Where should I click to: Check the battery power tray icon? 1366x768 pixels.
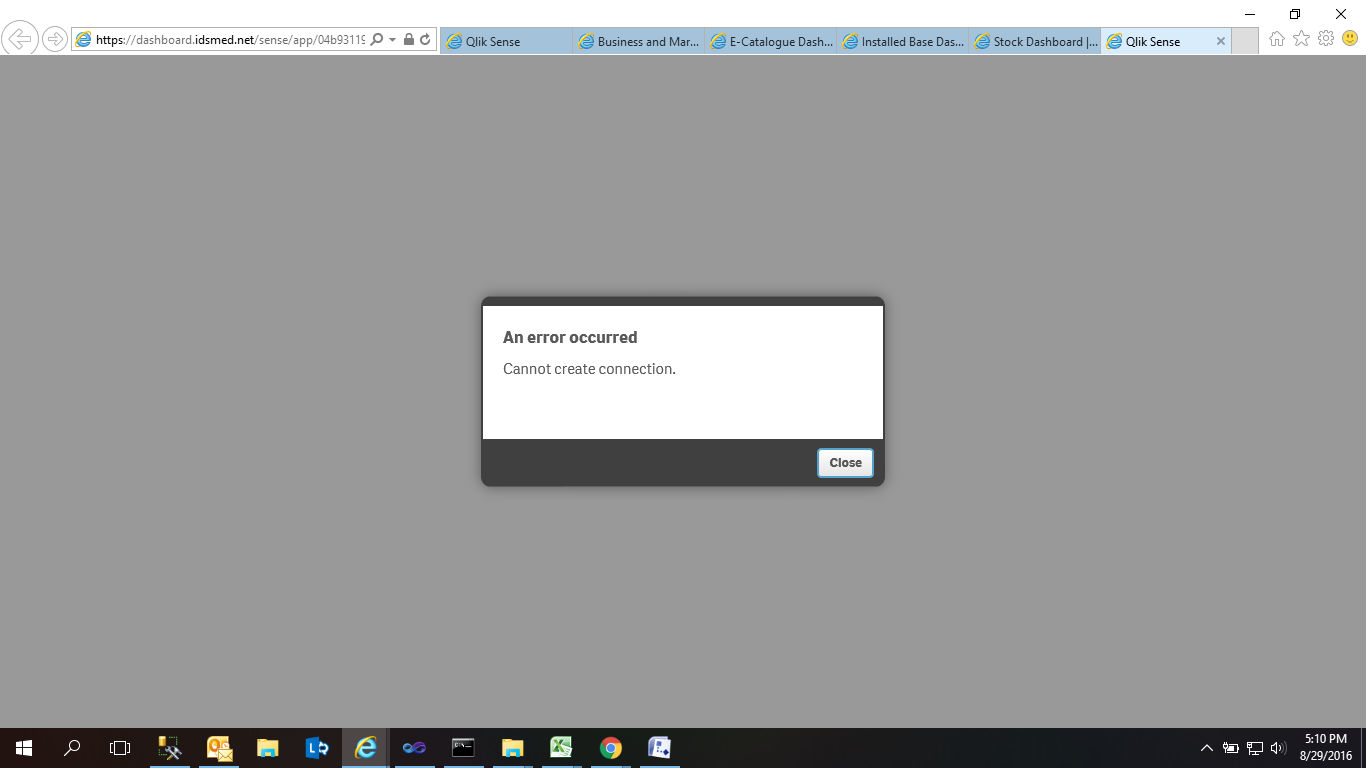pyautogui.click(x=1231, y=748)
